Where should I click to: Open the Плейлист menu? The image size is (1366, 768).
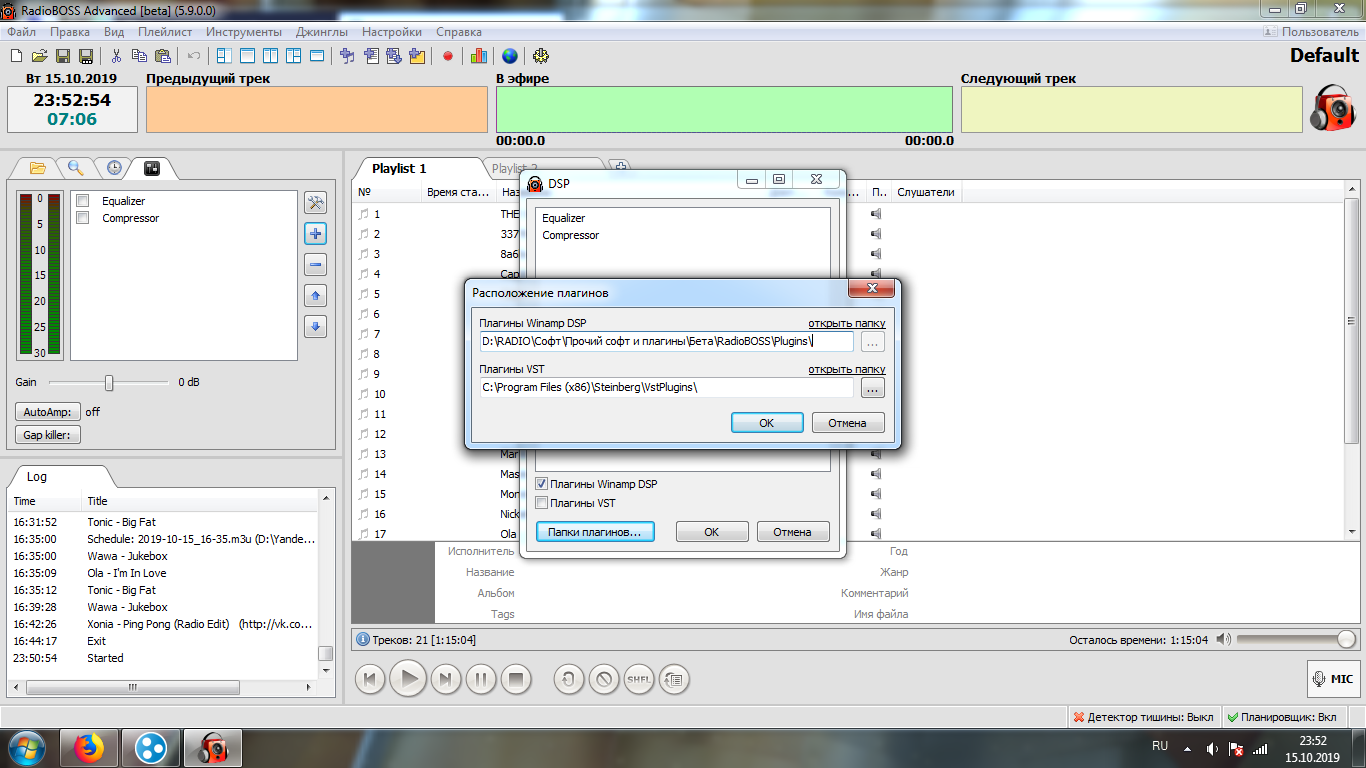click(165, 32)
